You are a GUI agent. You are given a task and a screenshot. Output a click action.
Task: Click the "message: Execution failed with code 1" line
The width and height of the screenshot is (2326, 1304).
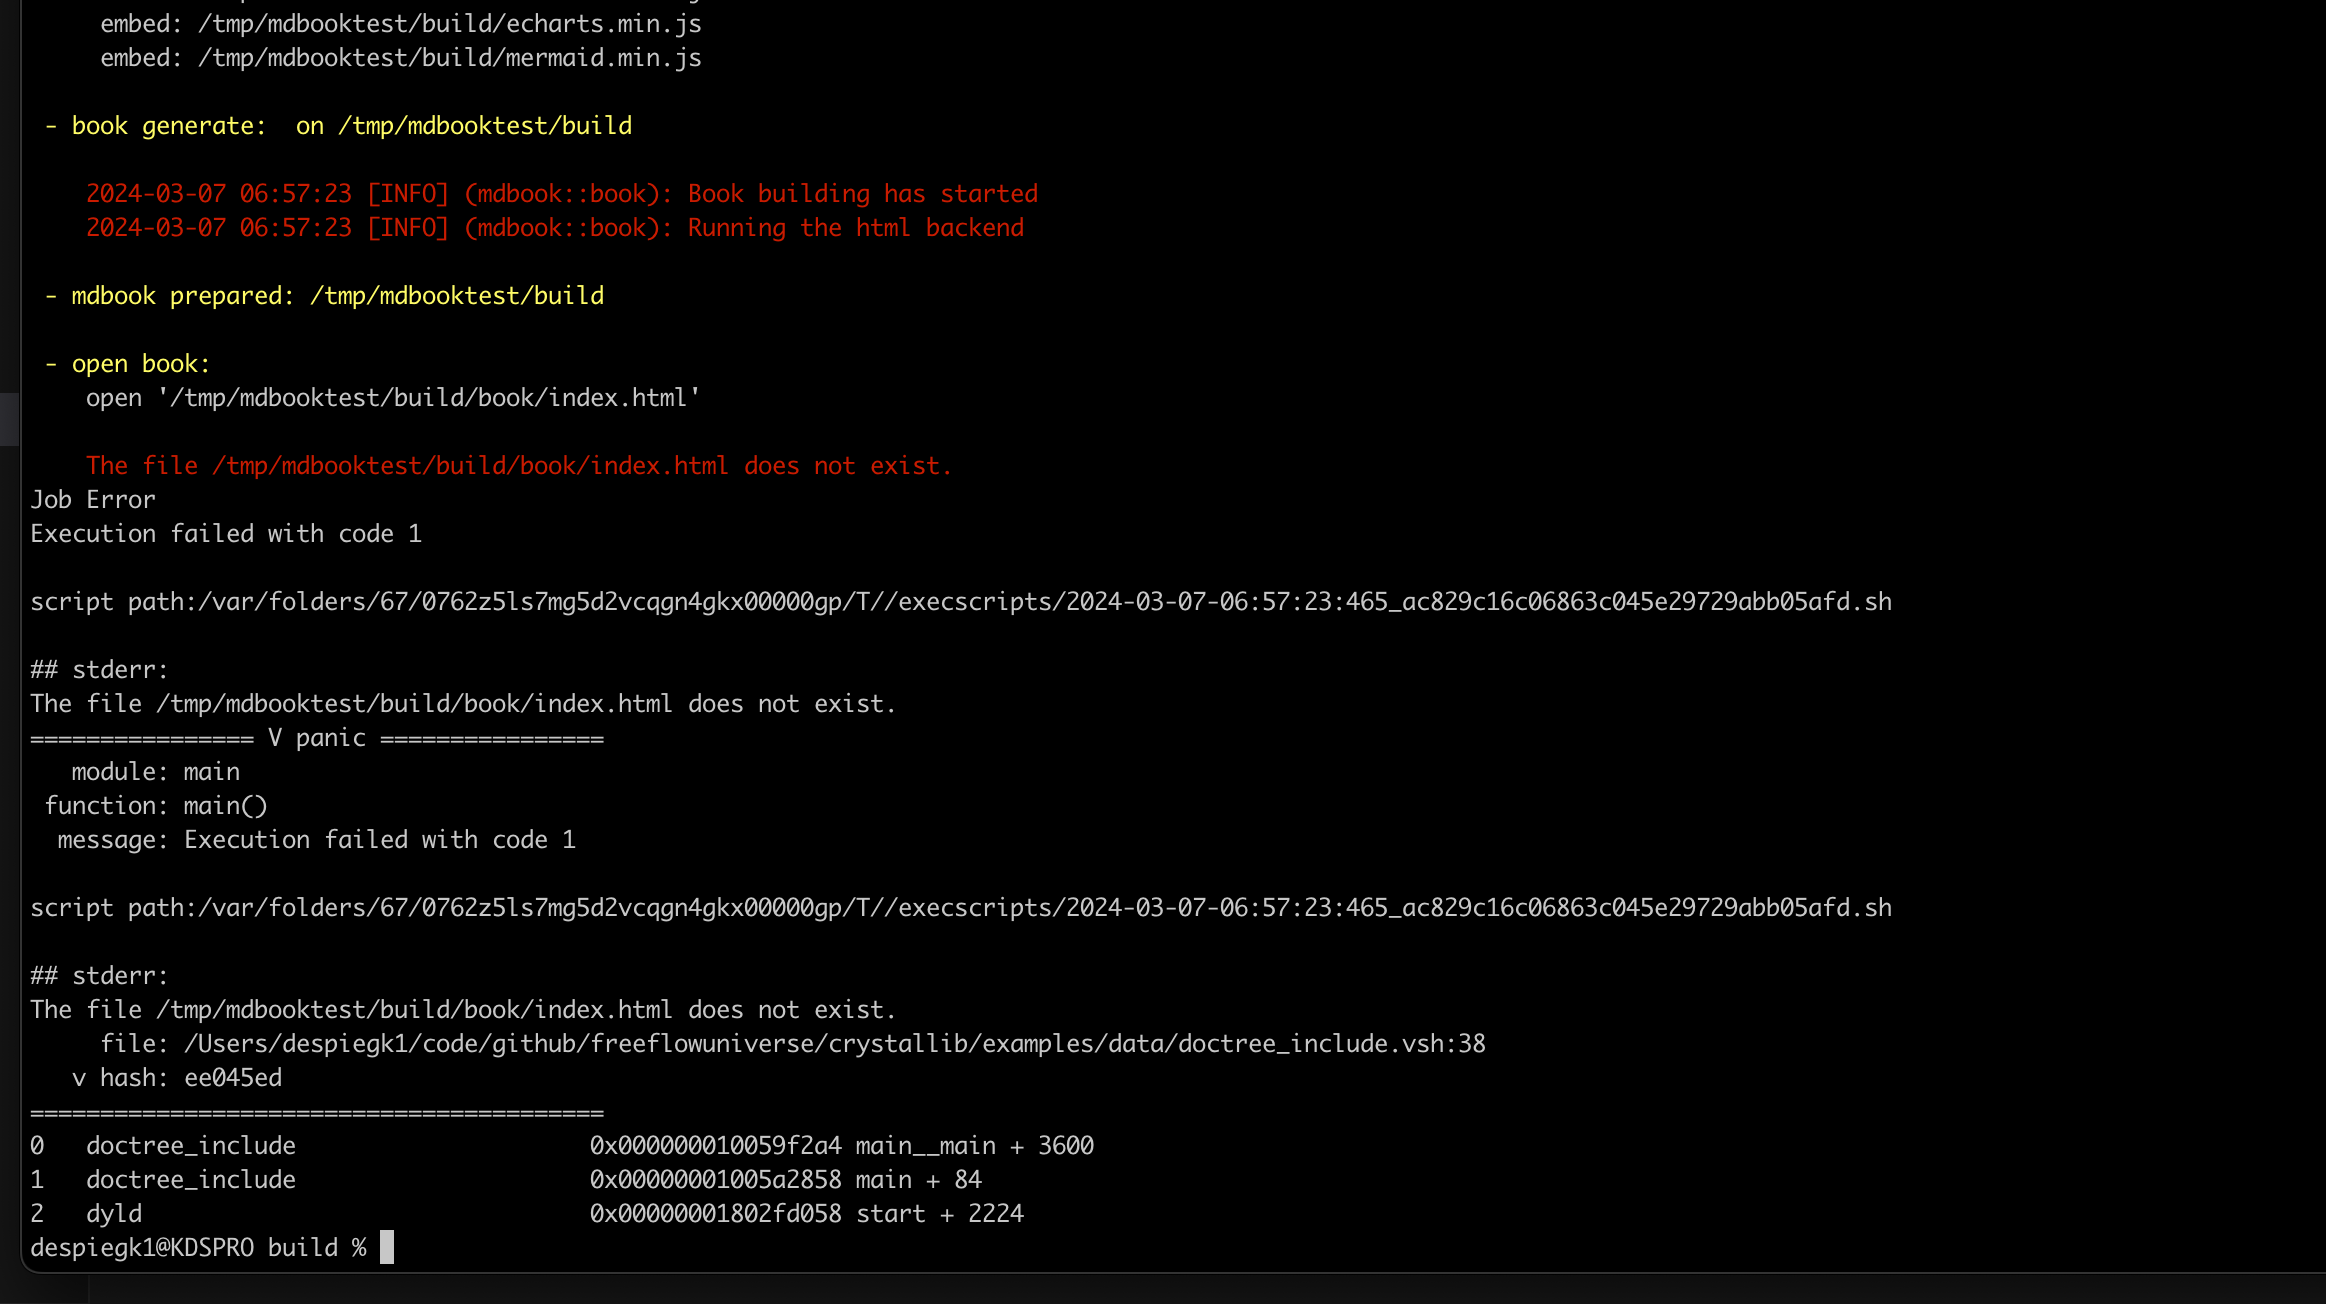(x=316, y=840)
